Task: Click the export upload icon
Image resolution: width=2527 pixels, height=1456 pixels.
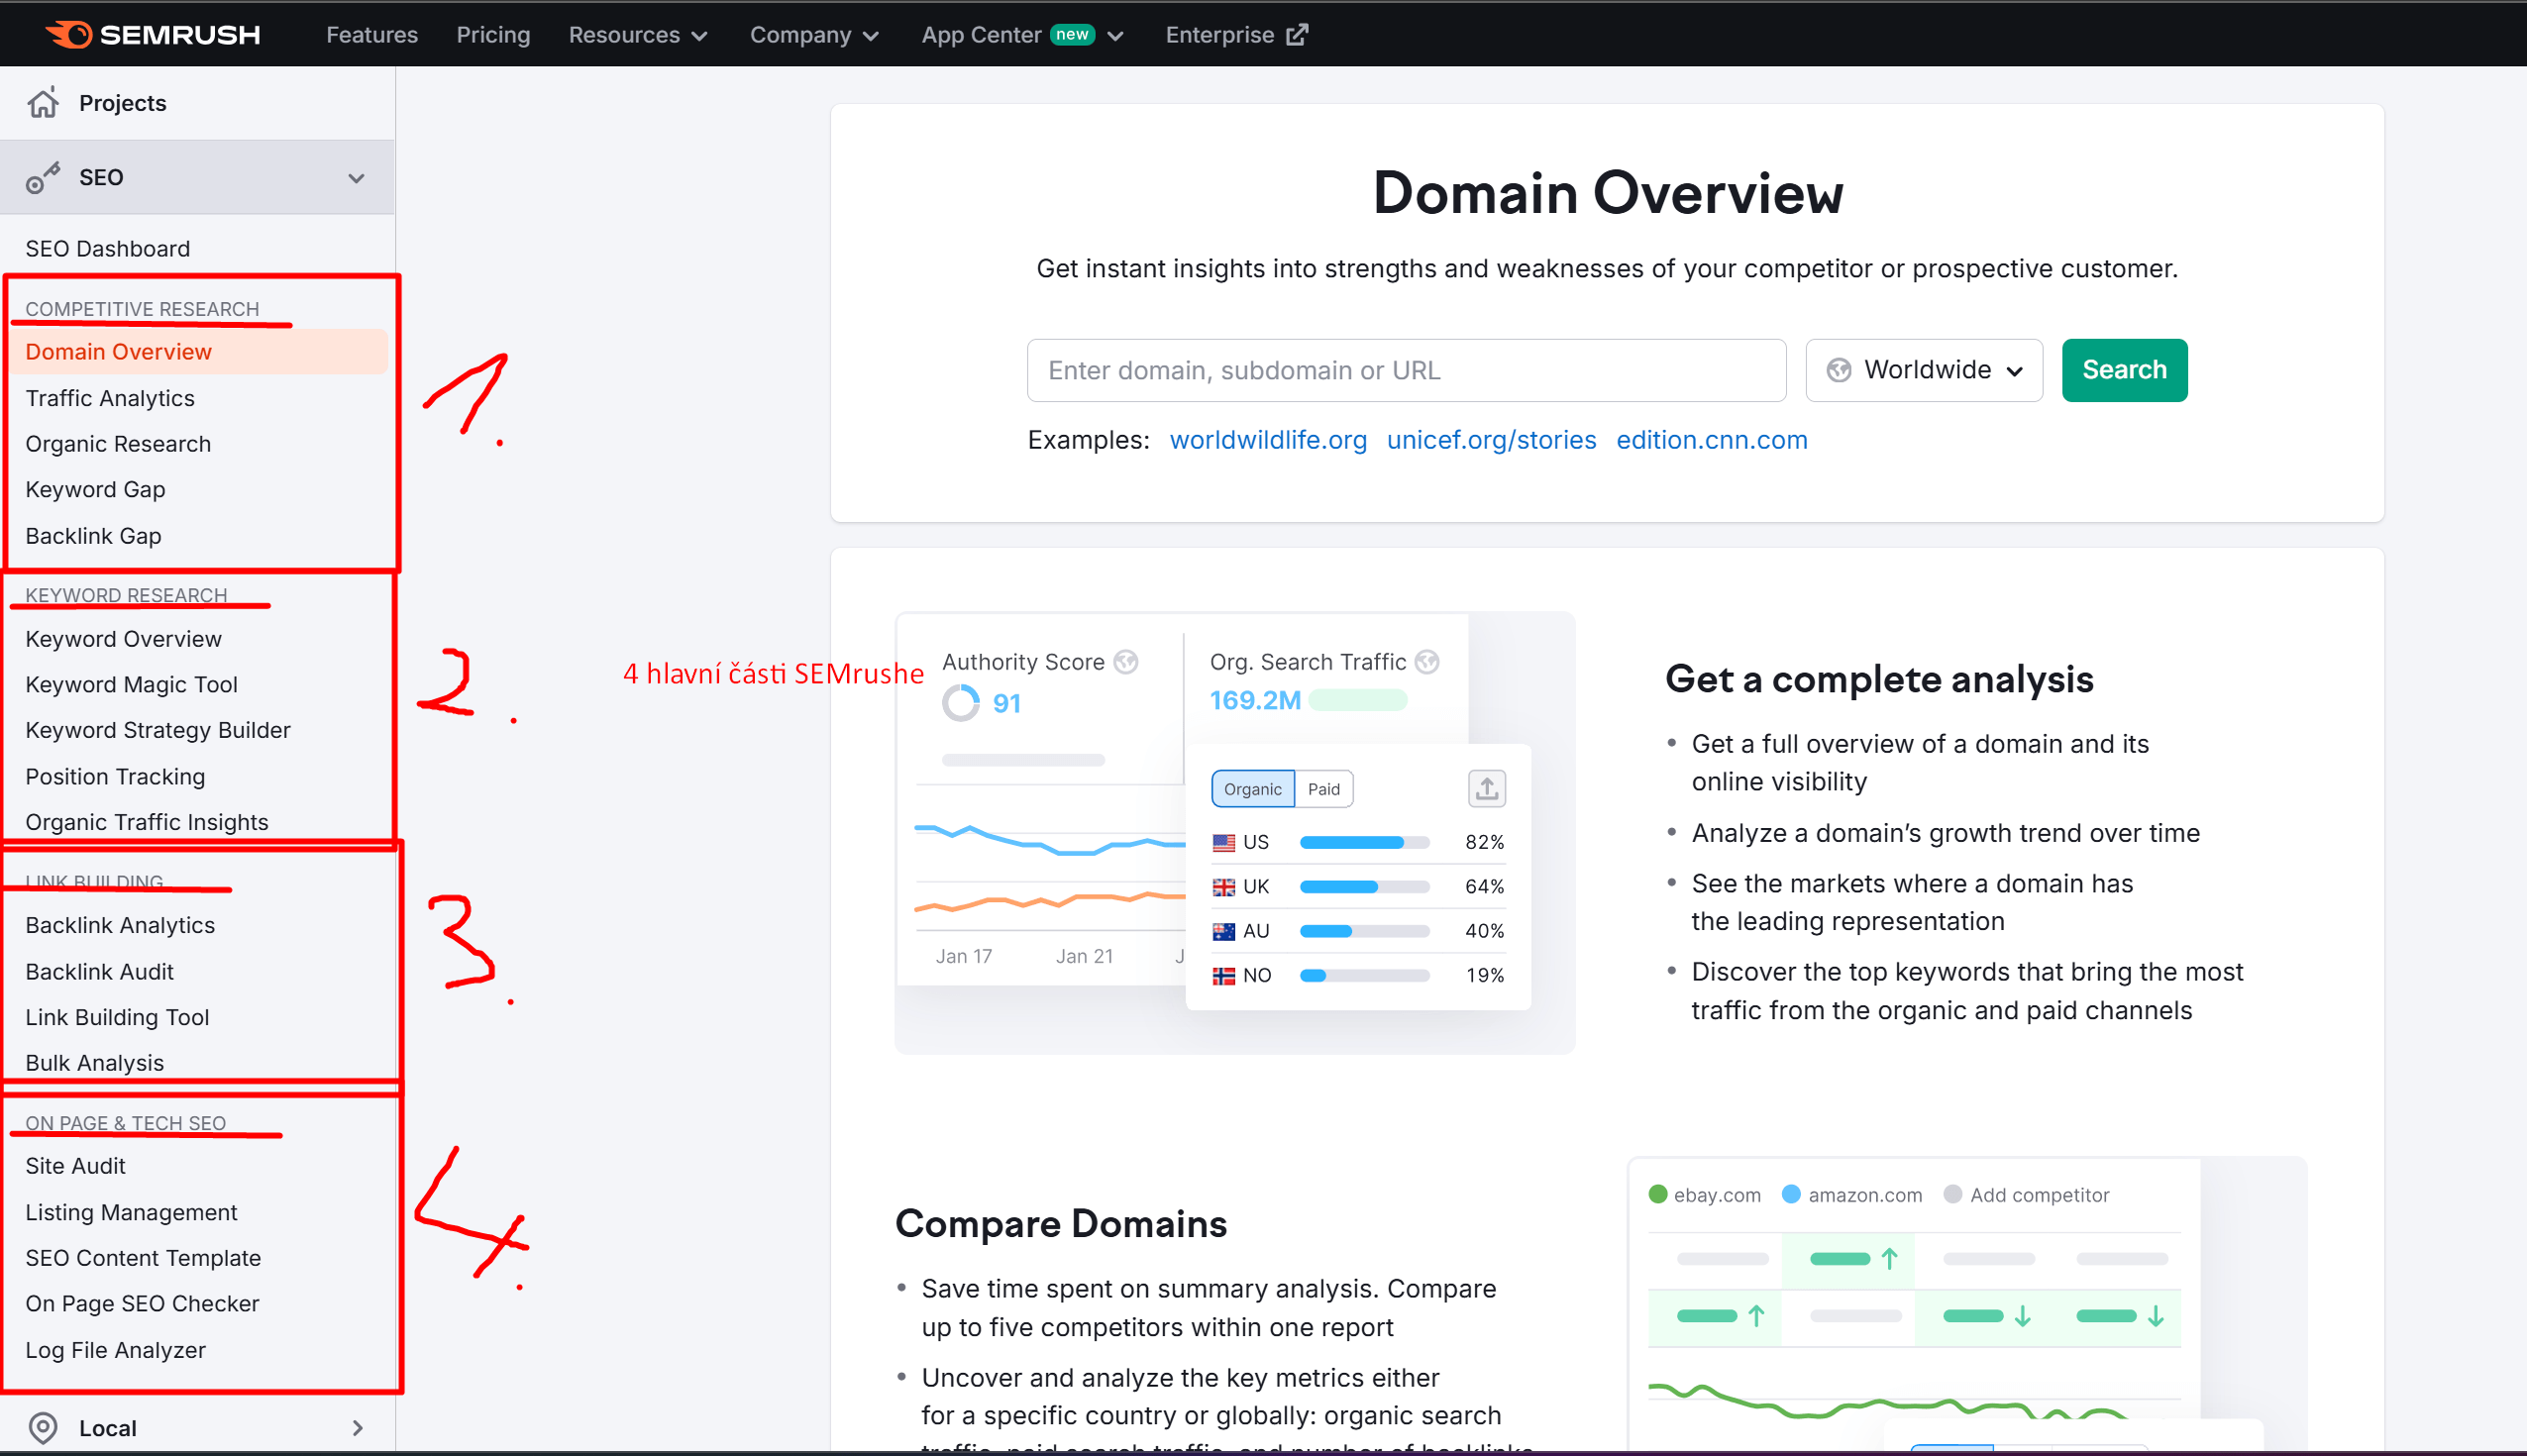Action: pyautogui.click(x=1487, y=789)
